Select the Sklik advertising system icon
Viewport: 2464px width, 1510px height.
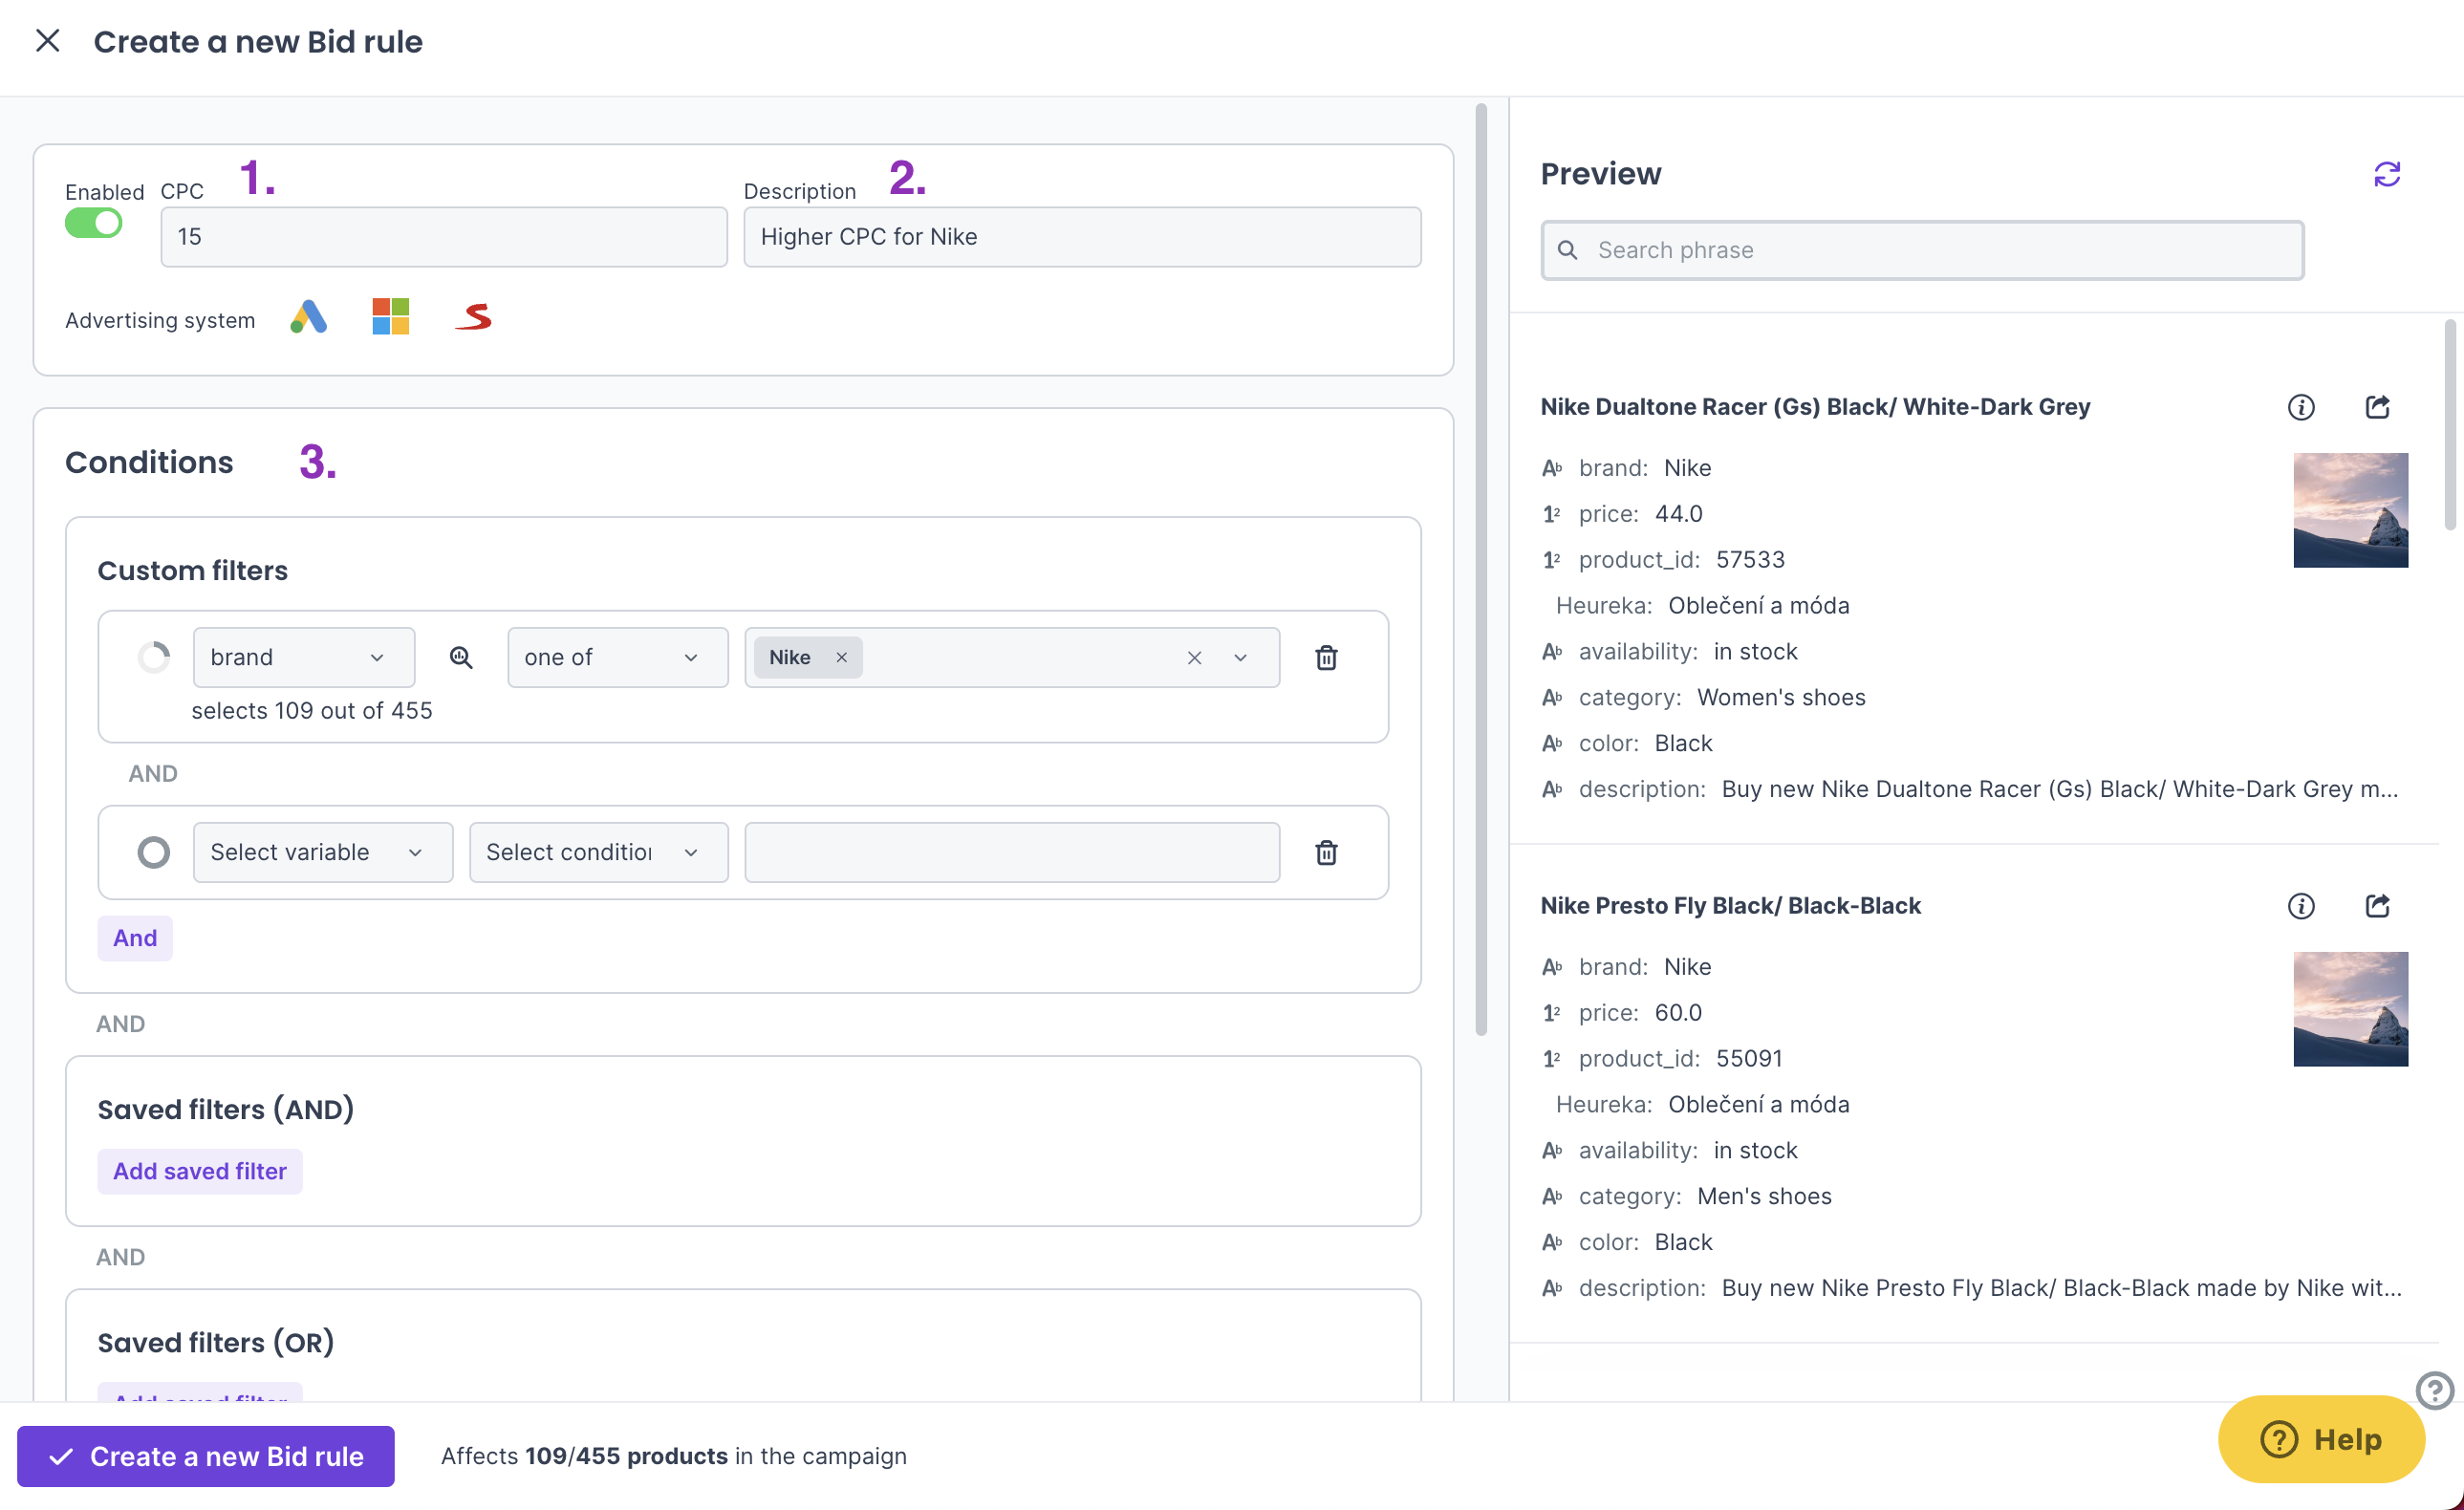click(473, 317)
